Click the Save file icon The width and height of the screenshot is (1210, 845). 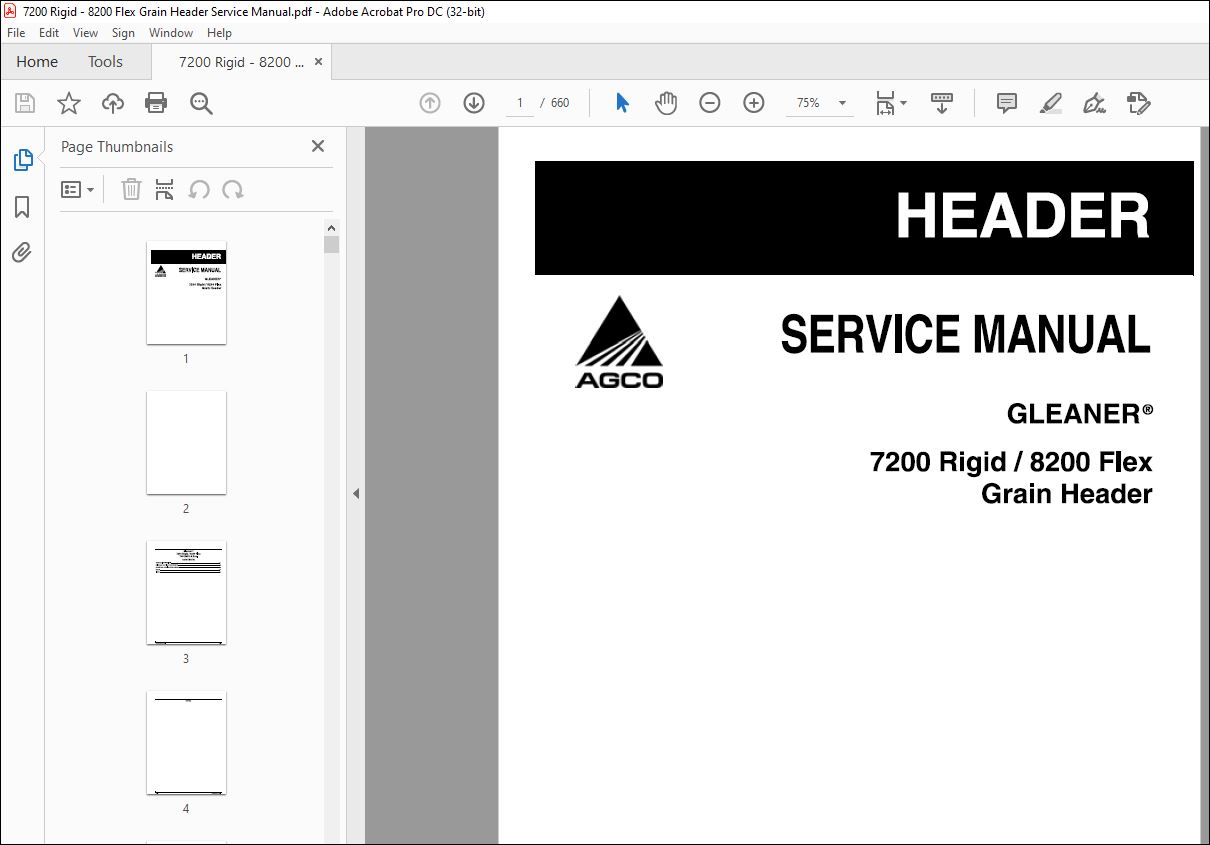click(25, 103)
